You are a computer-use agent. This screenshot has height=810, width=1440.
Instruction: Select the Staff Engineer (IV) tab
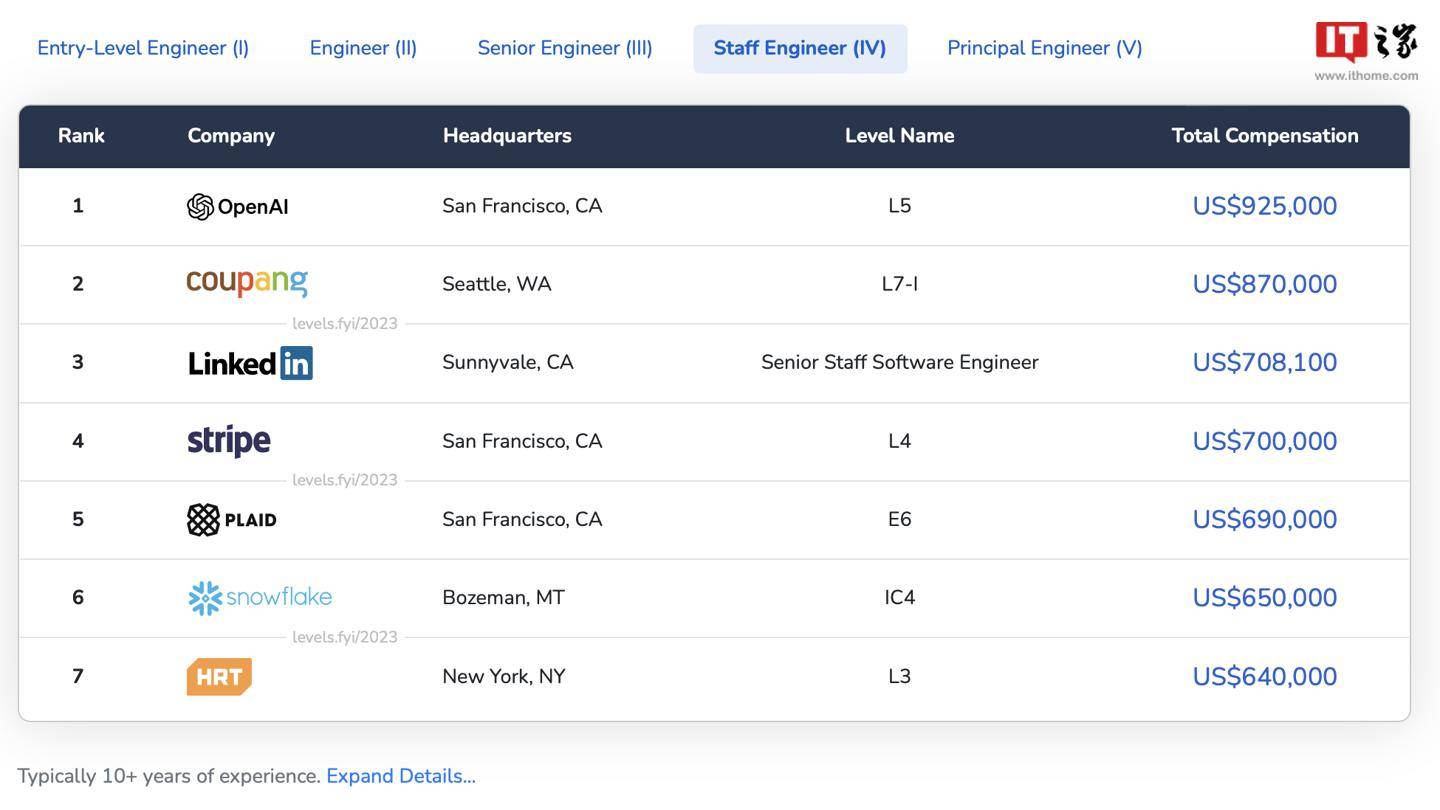(x=800, y=48)
